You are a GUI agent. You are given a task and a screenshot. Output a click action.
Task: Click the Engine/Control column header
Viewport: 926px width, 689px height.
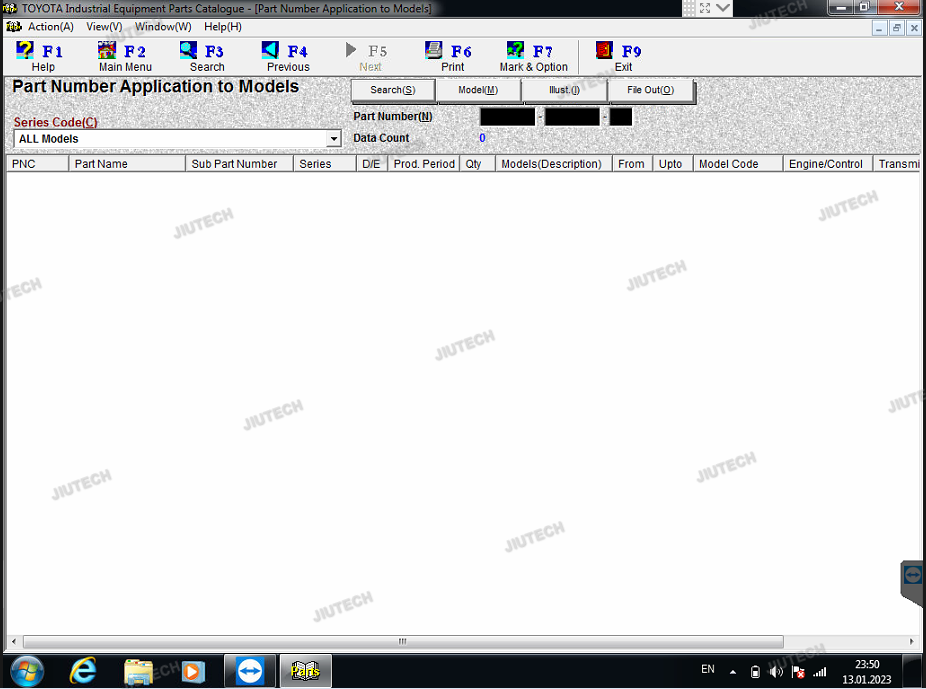coord(827,164)
